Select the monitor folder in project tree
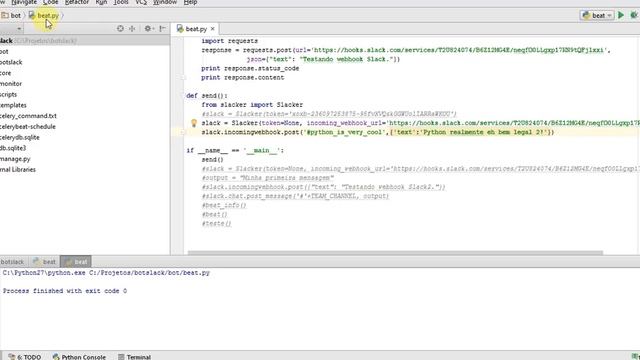This screenshot has width=640, height=360. pos(11,84)
